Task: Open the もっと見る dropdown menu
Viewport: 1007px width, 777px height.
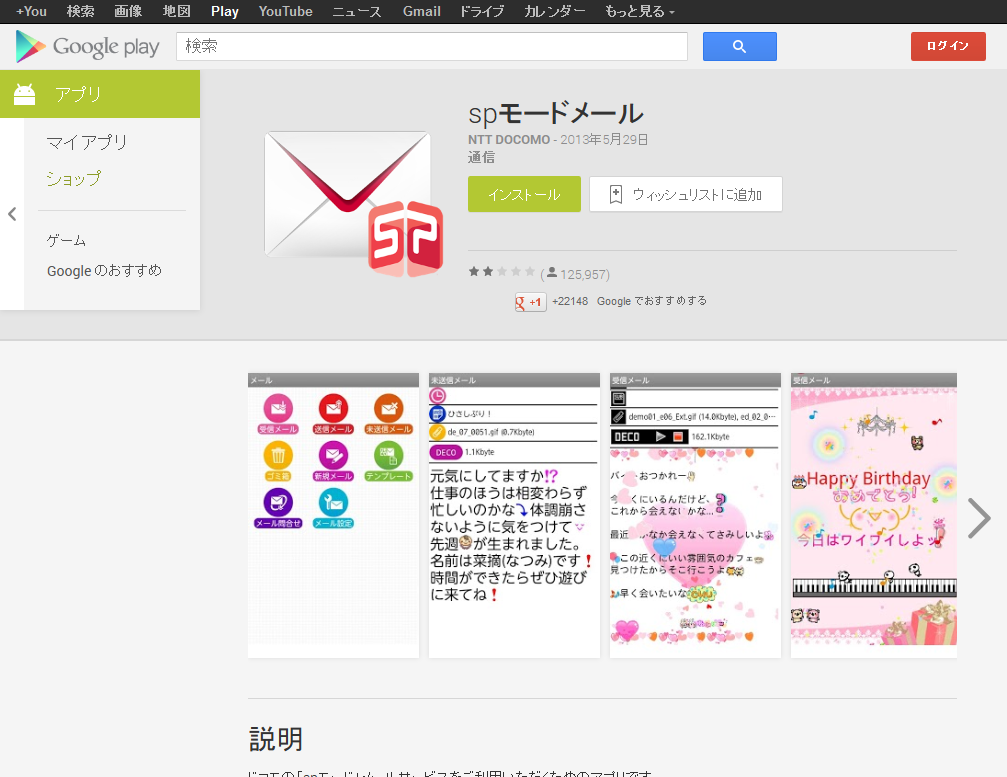Action: click(639, 12)
